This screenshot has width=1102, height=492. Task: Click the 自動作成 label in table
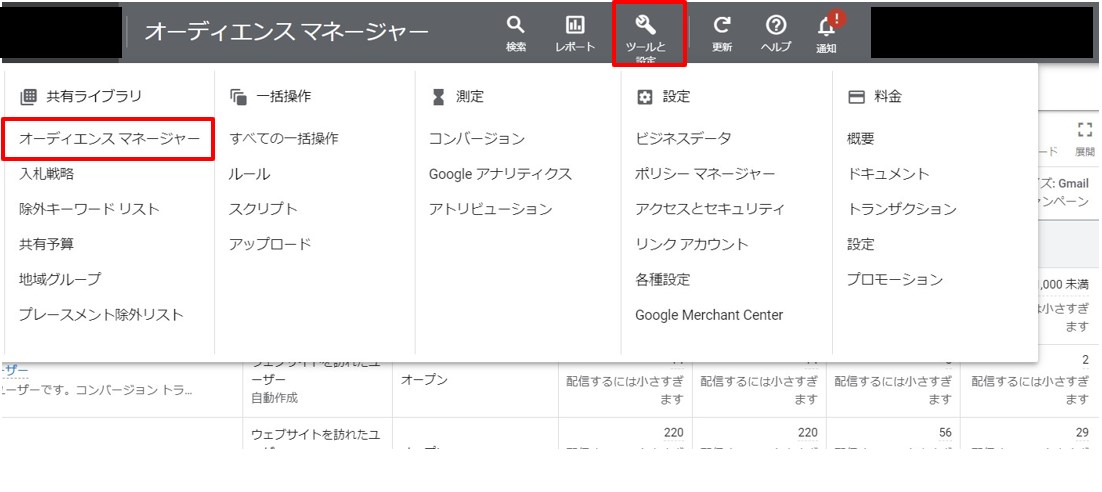tap(275, 398)
